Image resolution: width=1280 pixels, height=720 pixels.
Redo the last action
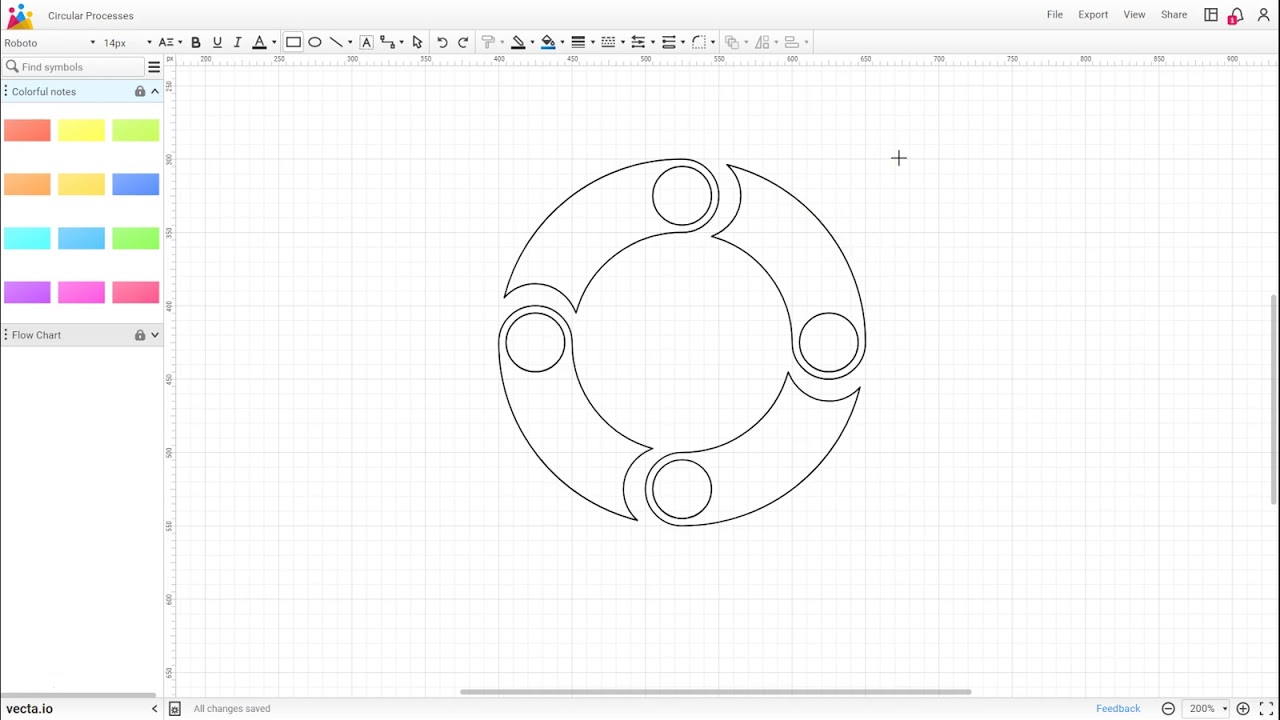pyautogui.click(x=463, y=42)
